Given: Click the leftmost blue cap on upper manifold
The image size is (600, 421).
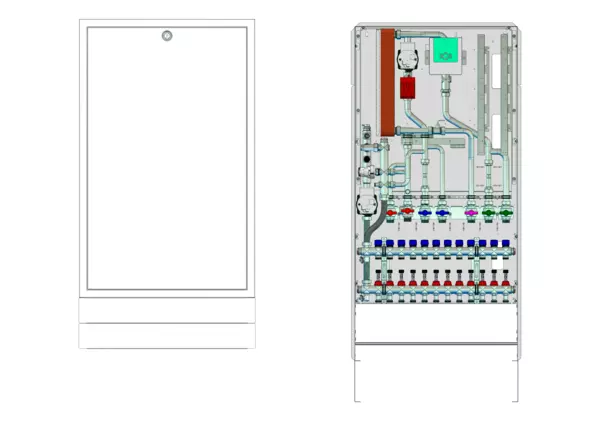Looking at the screenshot, I should pos(379,243).
